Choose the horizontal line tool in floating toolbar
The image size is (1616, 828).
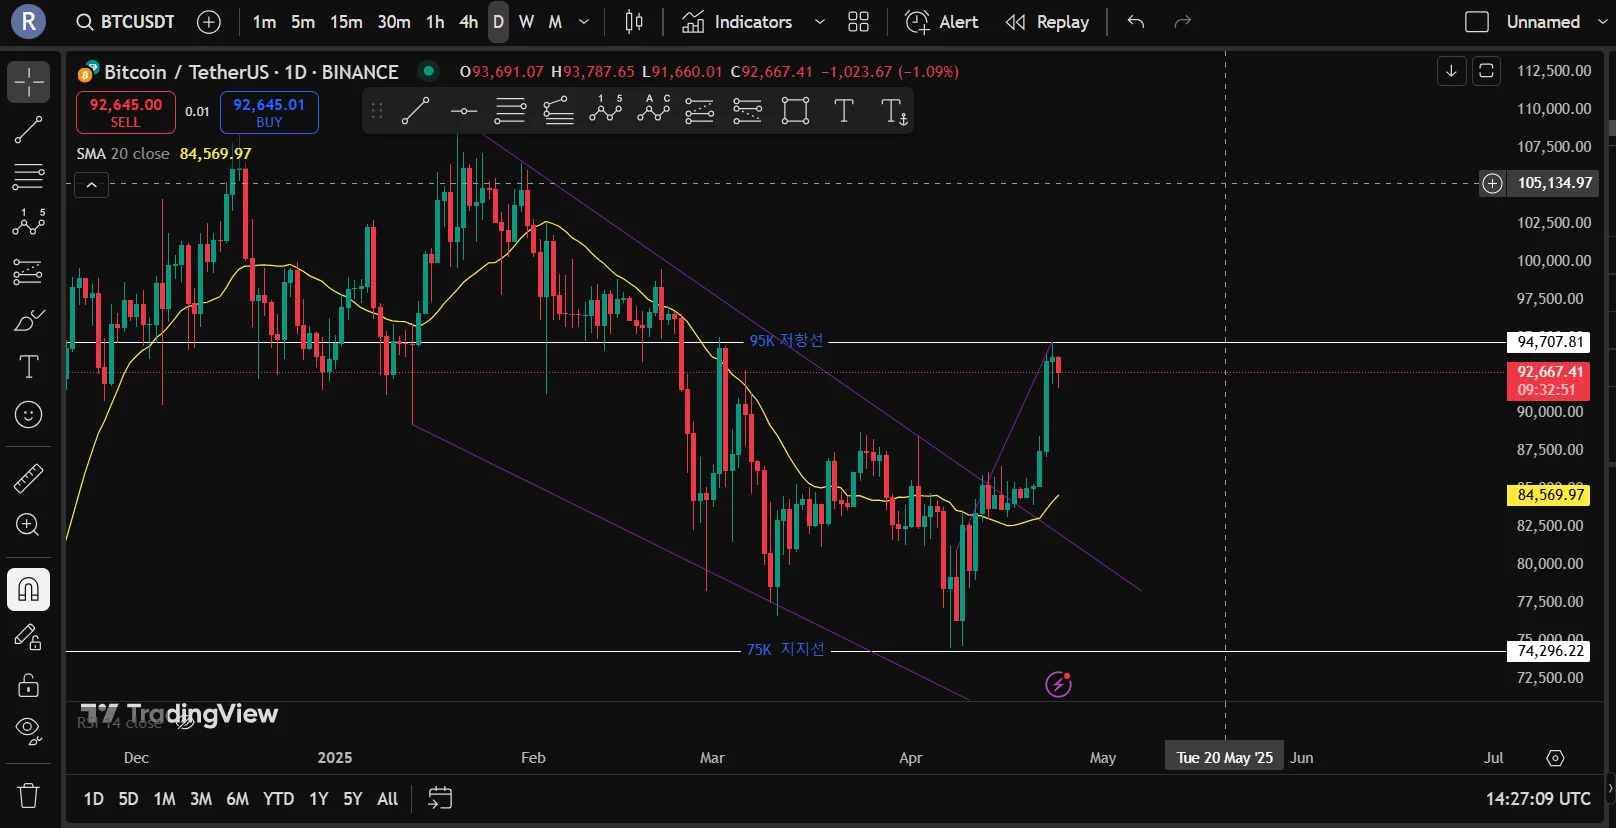463,111
